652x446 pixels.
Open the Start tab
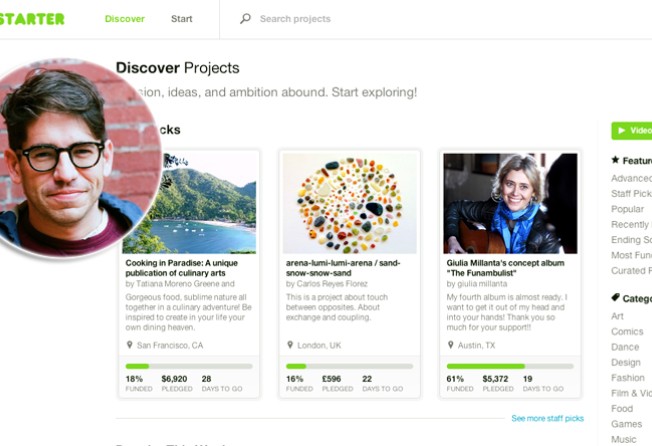click(x=182, y=19)
